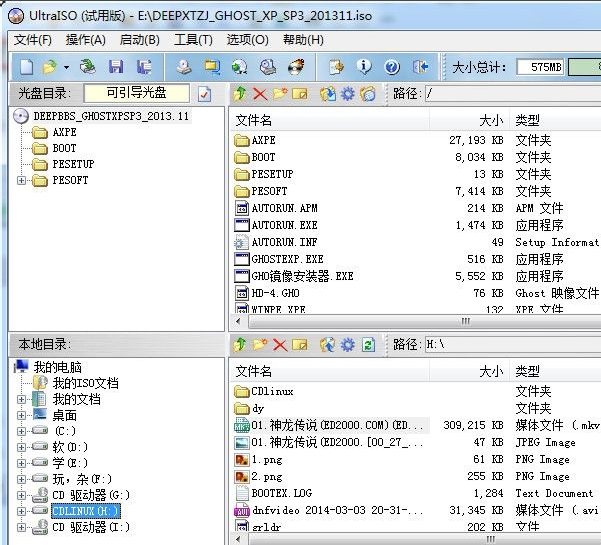
Task: Click the Help question mark icon
Action: 392,67
